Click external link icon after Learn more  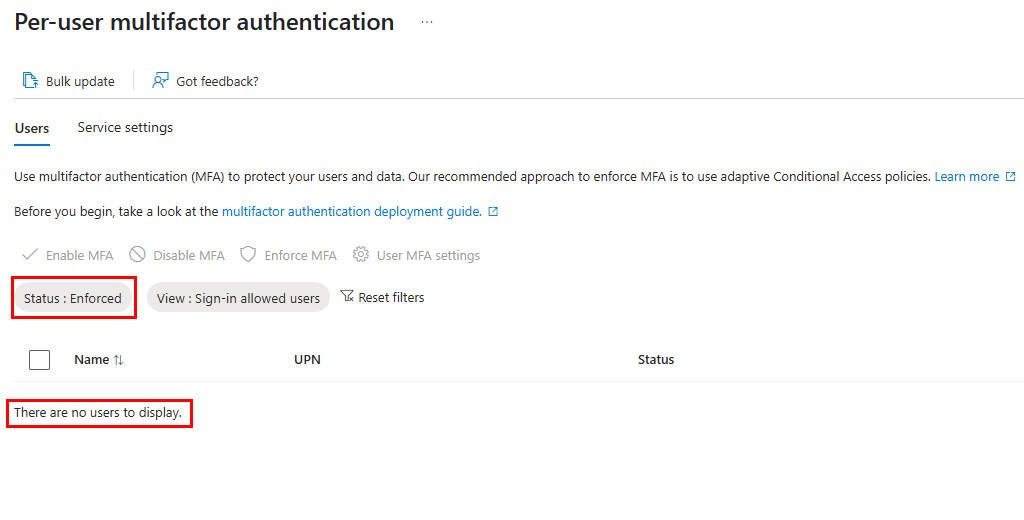(1010, 177)
